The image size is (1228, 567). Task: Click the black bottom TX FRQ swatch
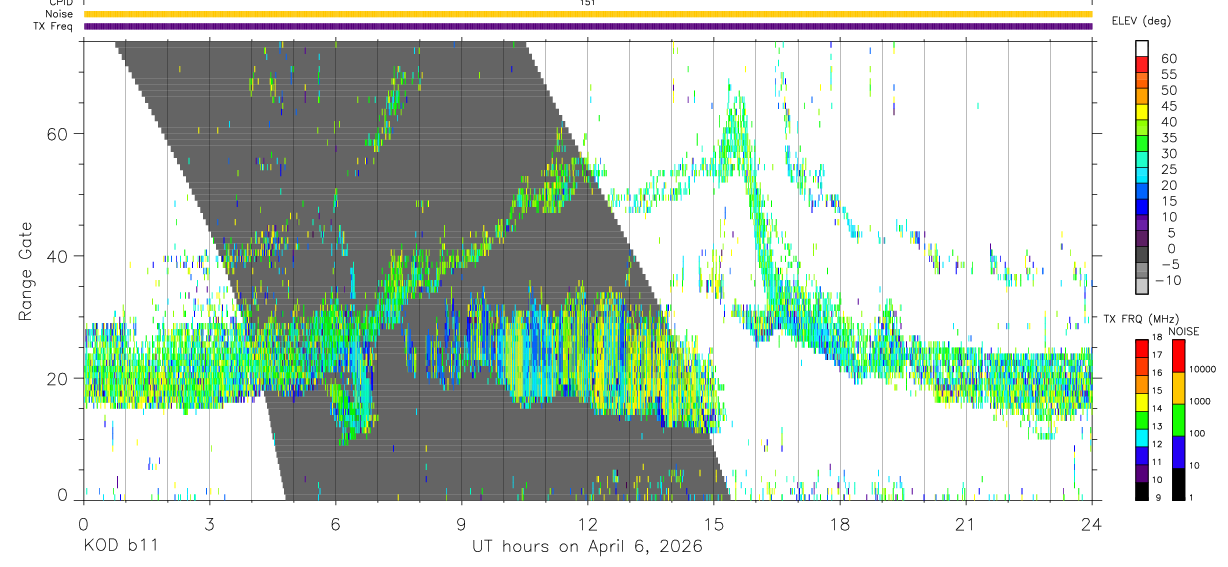click(1141, 491)
